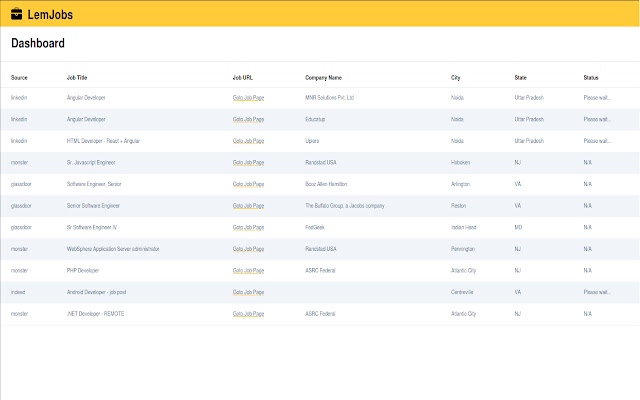Open Goto Job Page for HTML Developer row
Screen dimensions: 640x400
[248, 141]
